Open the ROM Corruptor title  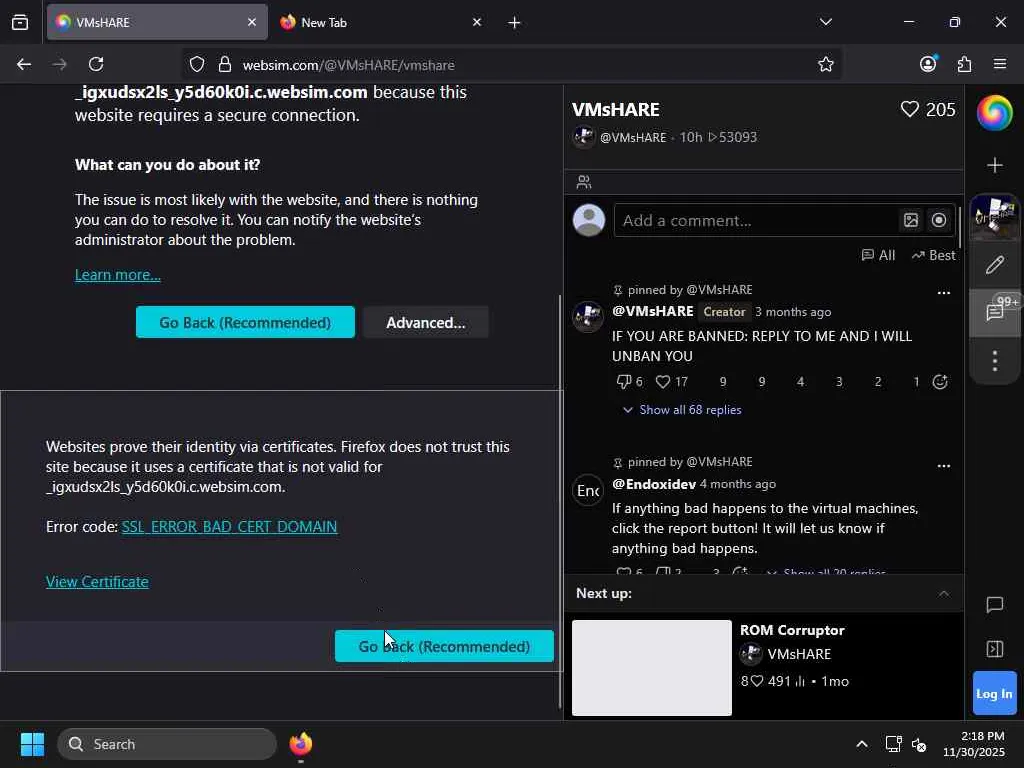(792, 630)
